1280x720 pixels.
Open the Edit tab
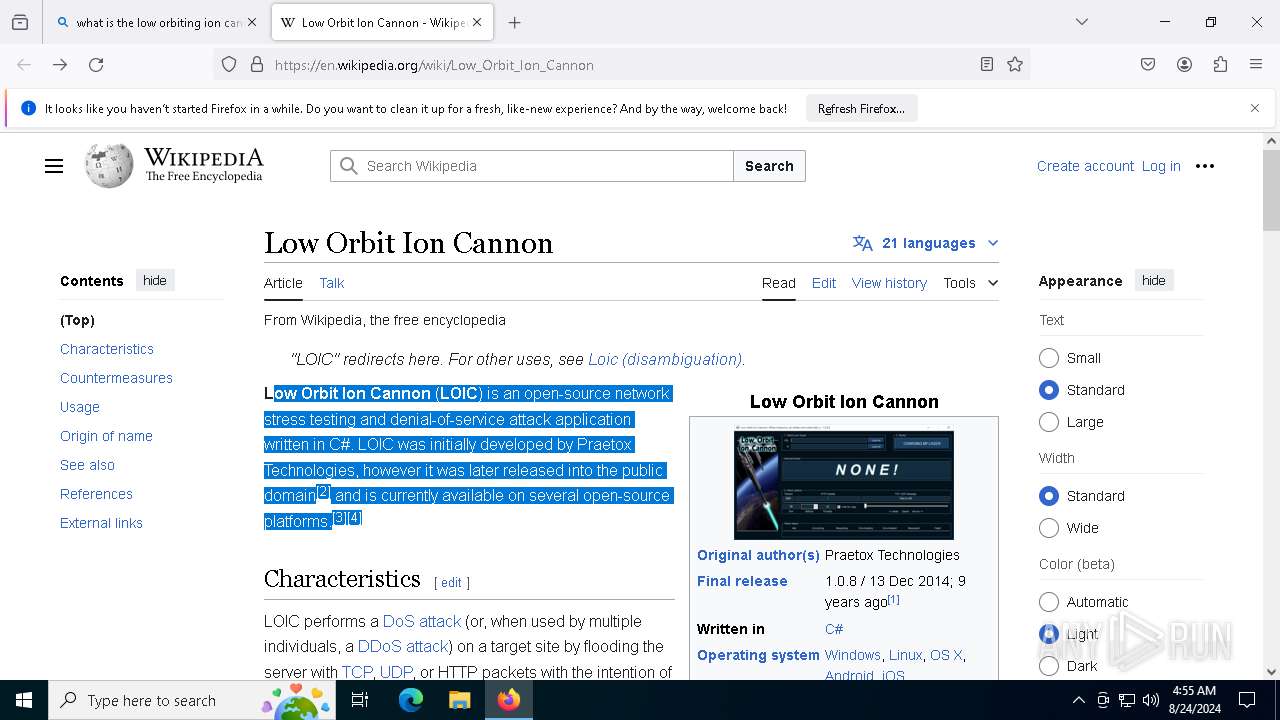[x=824, y=283]
